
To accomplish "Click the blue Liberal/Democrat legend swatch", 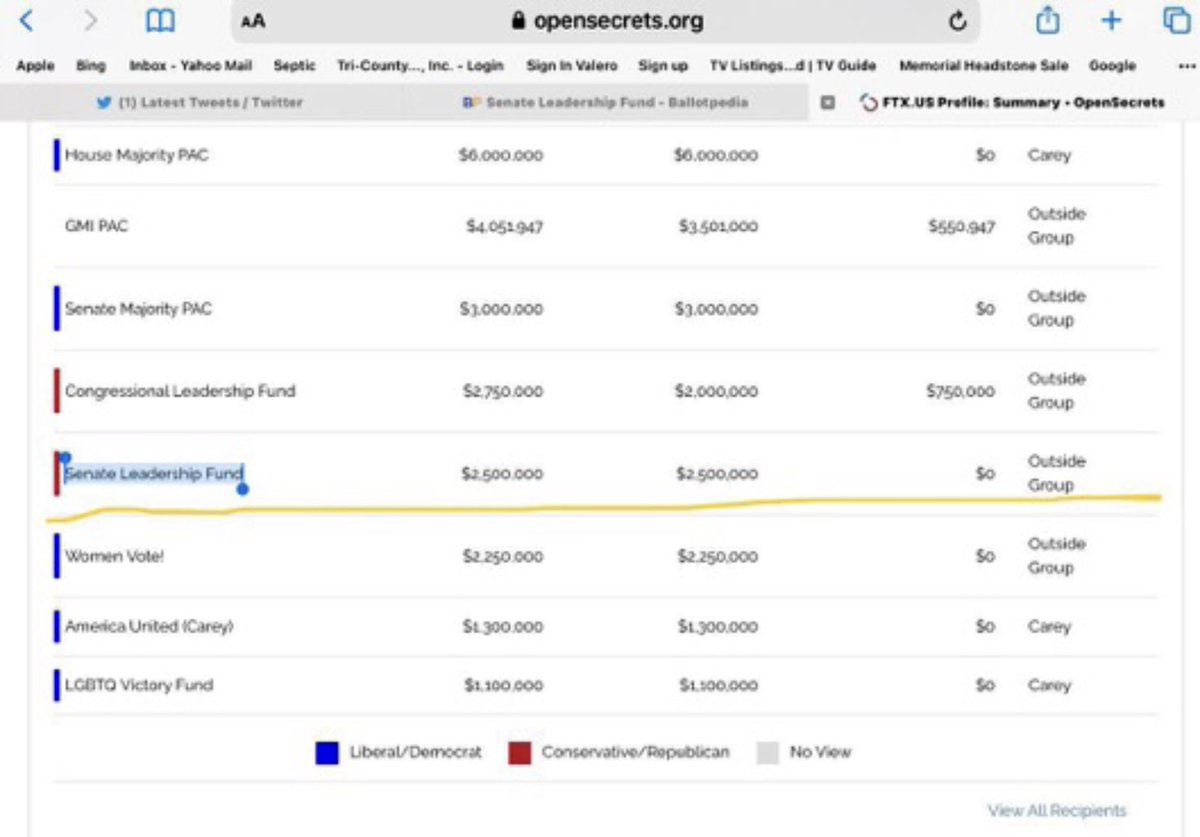I will coord(327,752).
